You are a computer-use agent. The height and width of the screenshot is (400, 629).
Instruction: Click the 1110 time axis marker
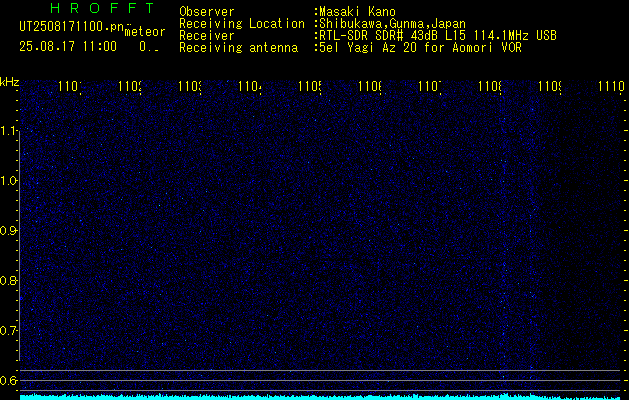[611, 86]
